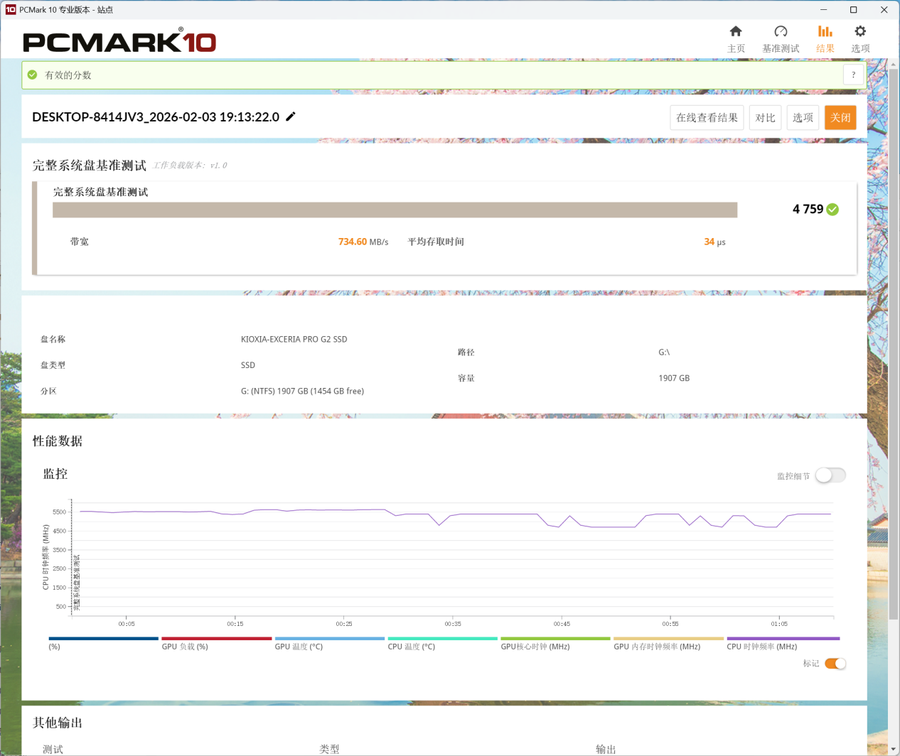900x756 pixels.
Task: Click the GPU 温度 (°C) legend color bar
Action: pyautogui.click(x=329, y=638)
